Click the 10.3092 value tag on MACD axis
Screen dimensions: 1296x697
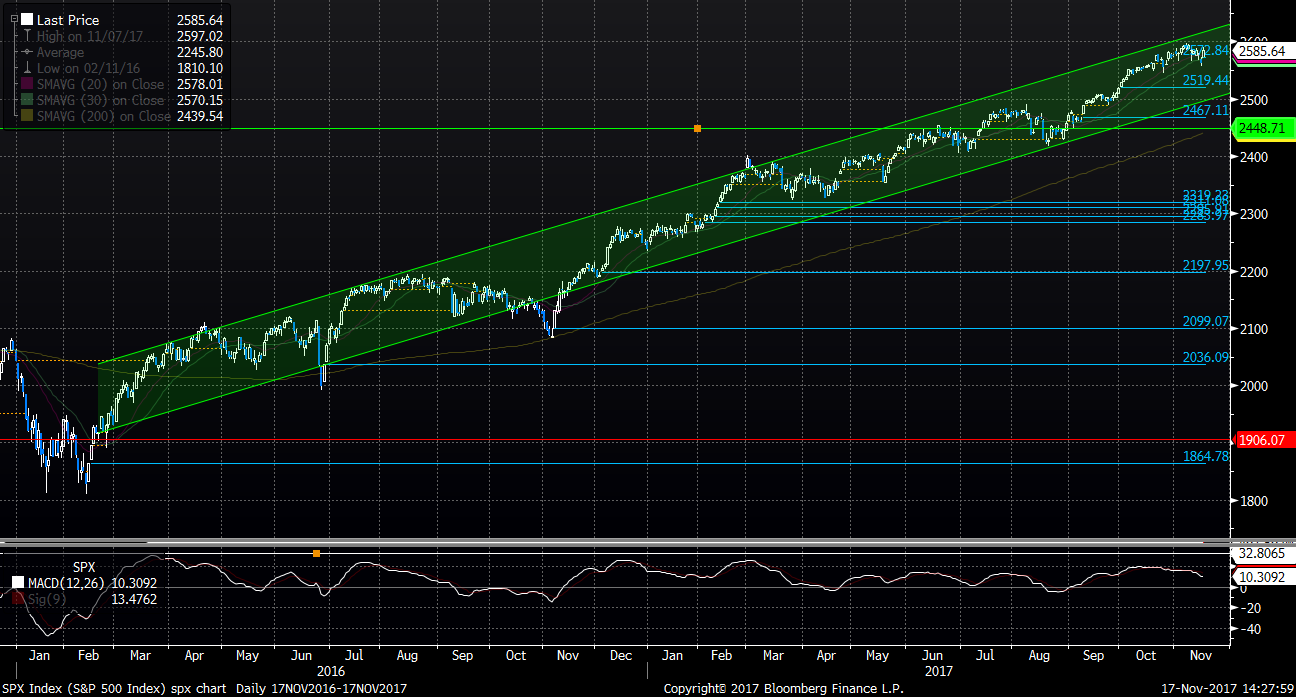(1264, 578)
